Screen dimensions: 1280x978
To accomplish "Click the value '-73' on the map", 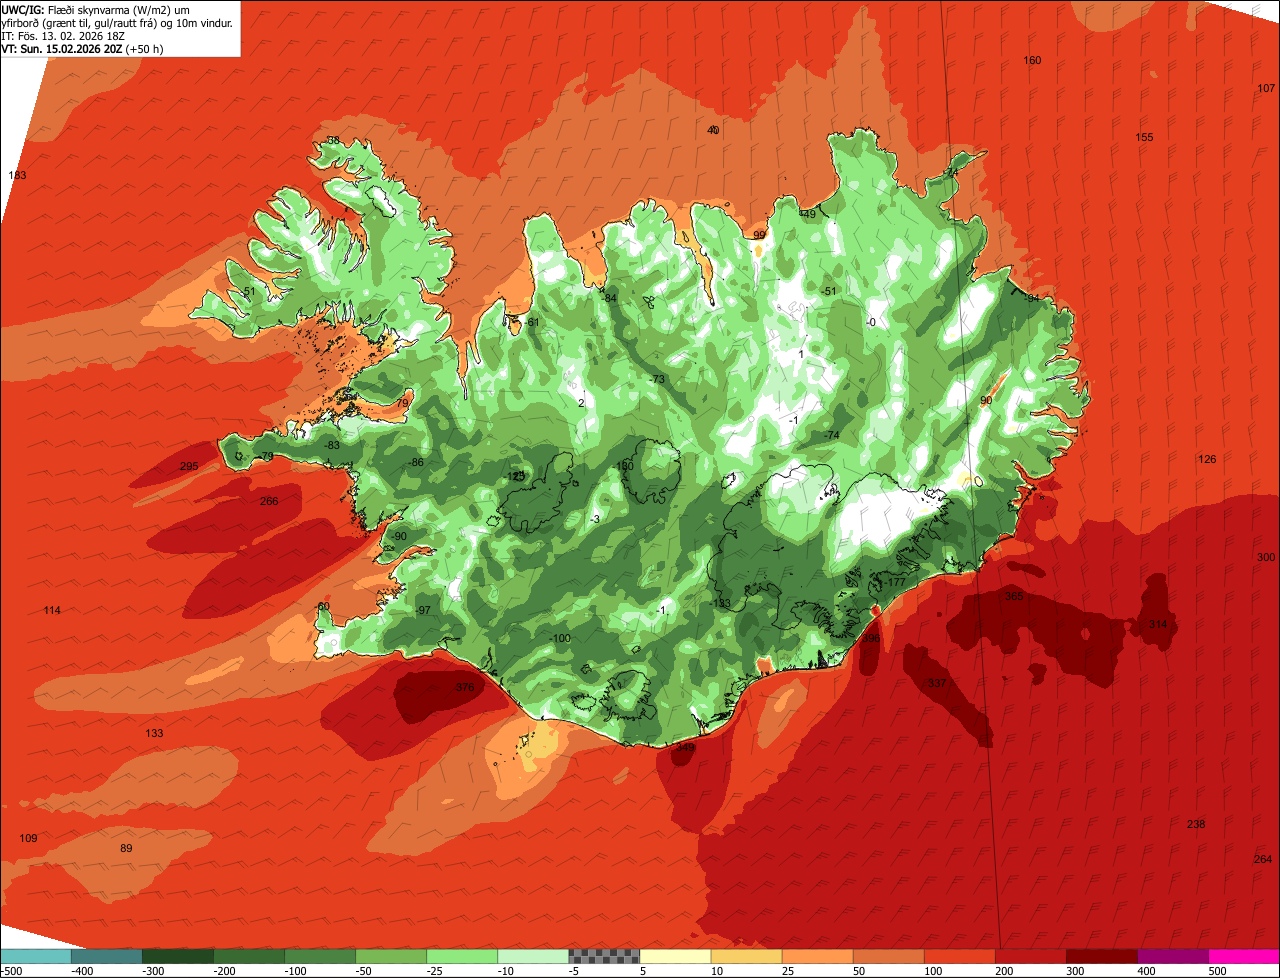I will tap(656, 379).
